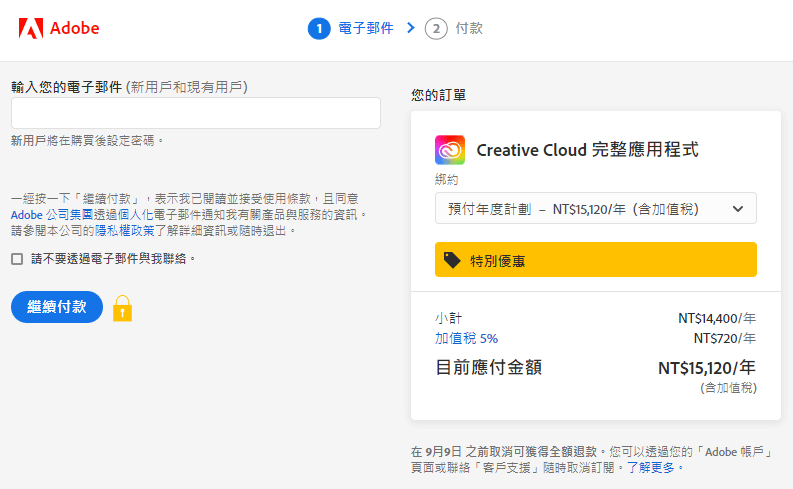Click the plan dropdown's down arrow
Image resolution: width=793 pixels, height=489 pixels.
click(738, 208)
